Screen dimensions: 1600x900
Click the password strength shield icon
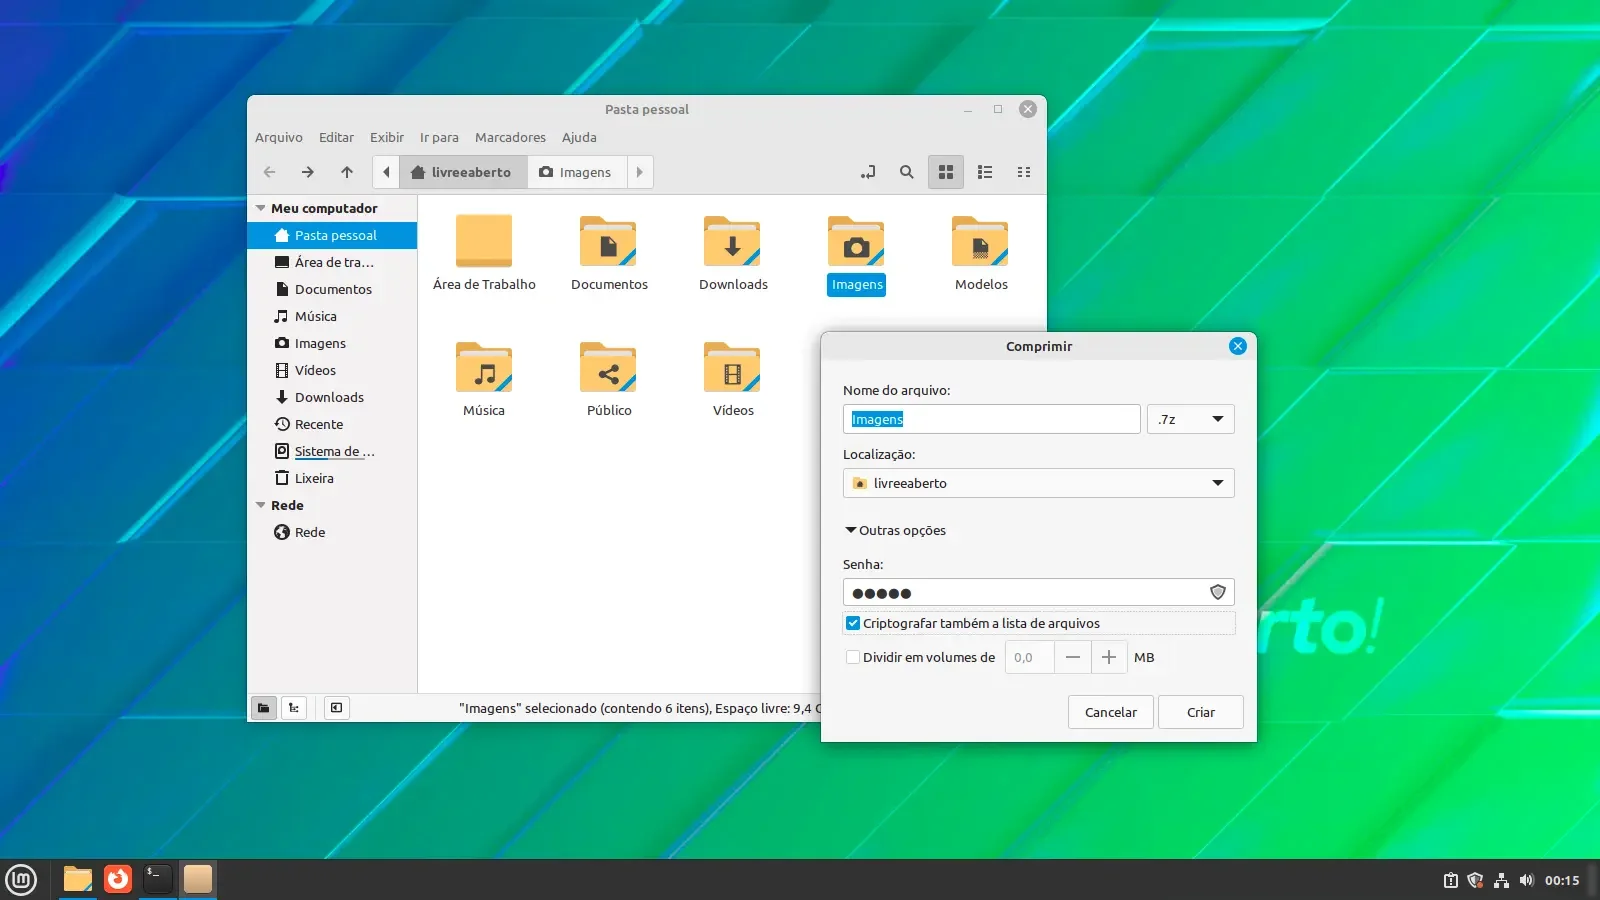pos(1218,592)
